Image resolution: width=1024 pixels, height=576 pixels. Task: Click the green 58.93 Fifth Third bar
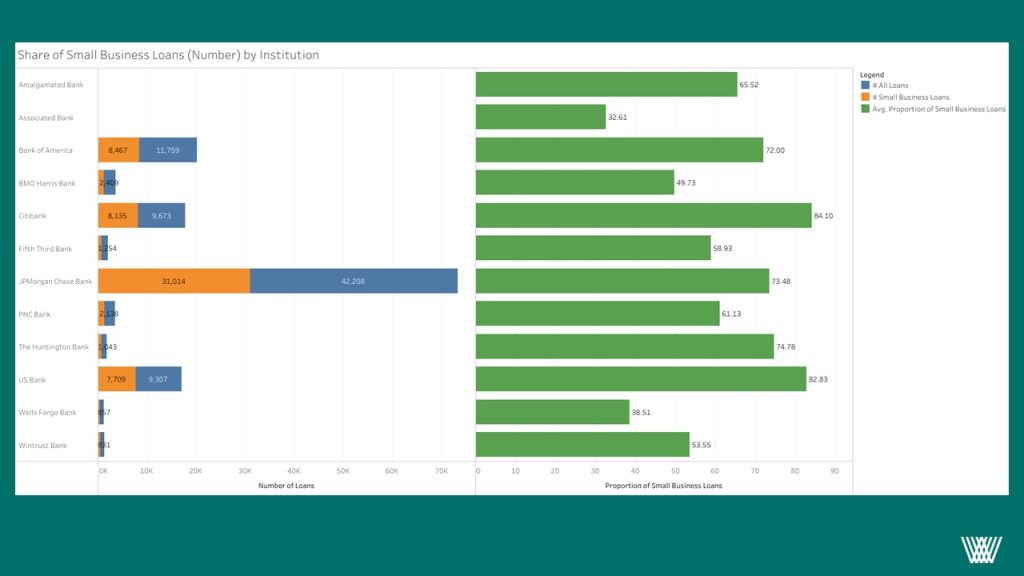pyautogui.click(x=593, y=248)
